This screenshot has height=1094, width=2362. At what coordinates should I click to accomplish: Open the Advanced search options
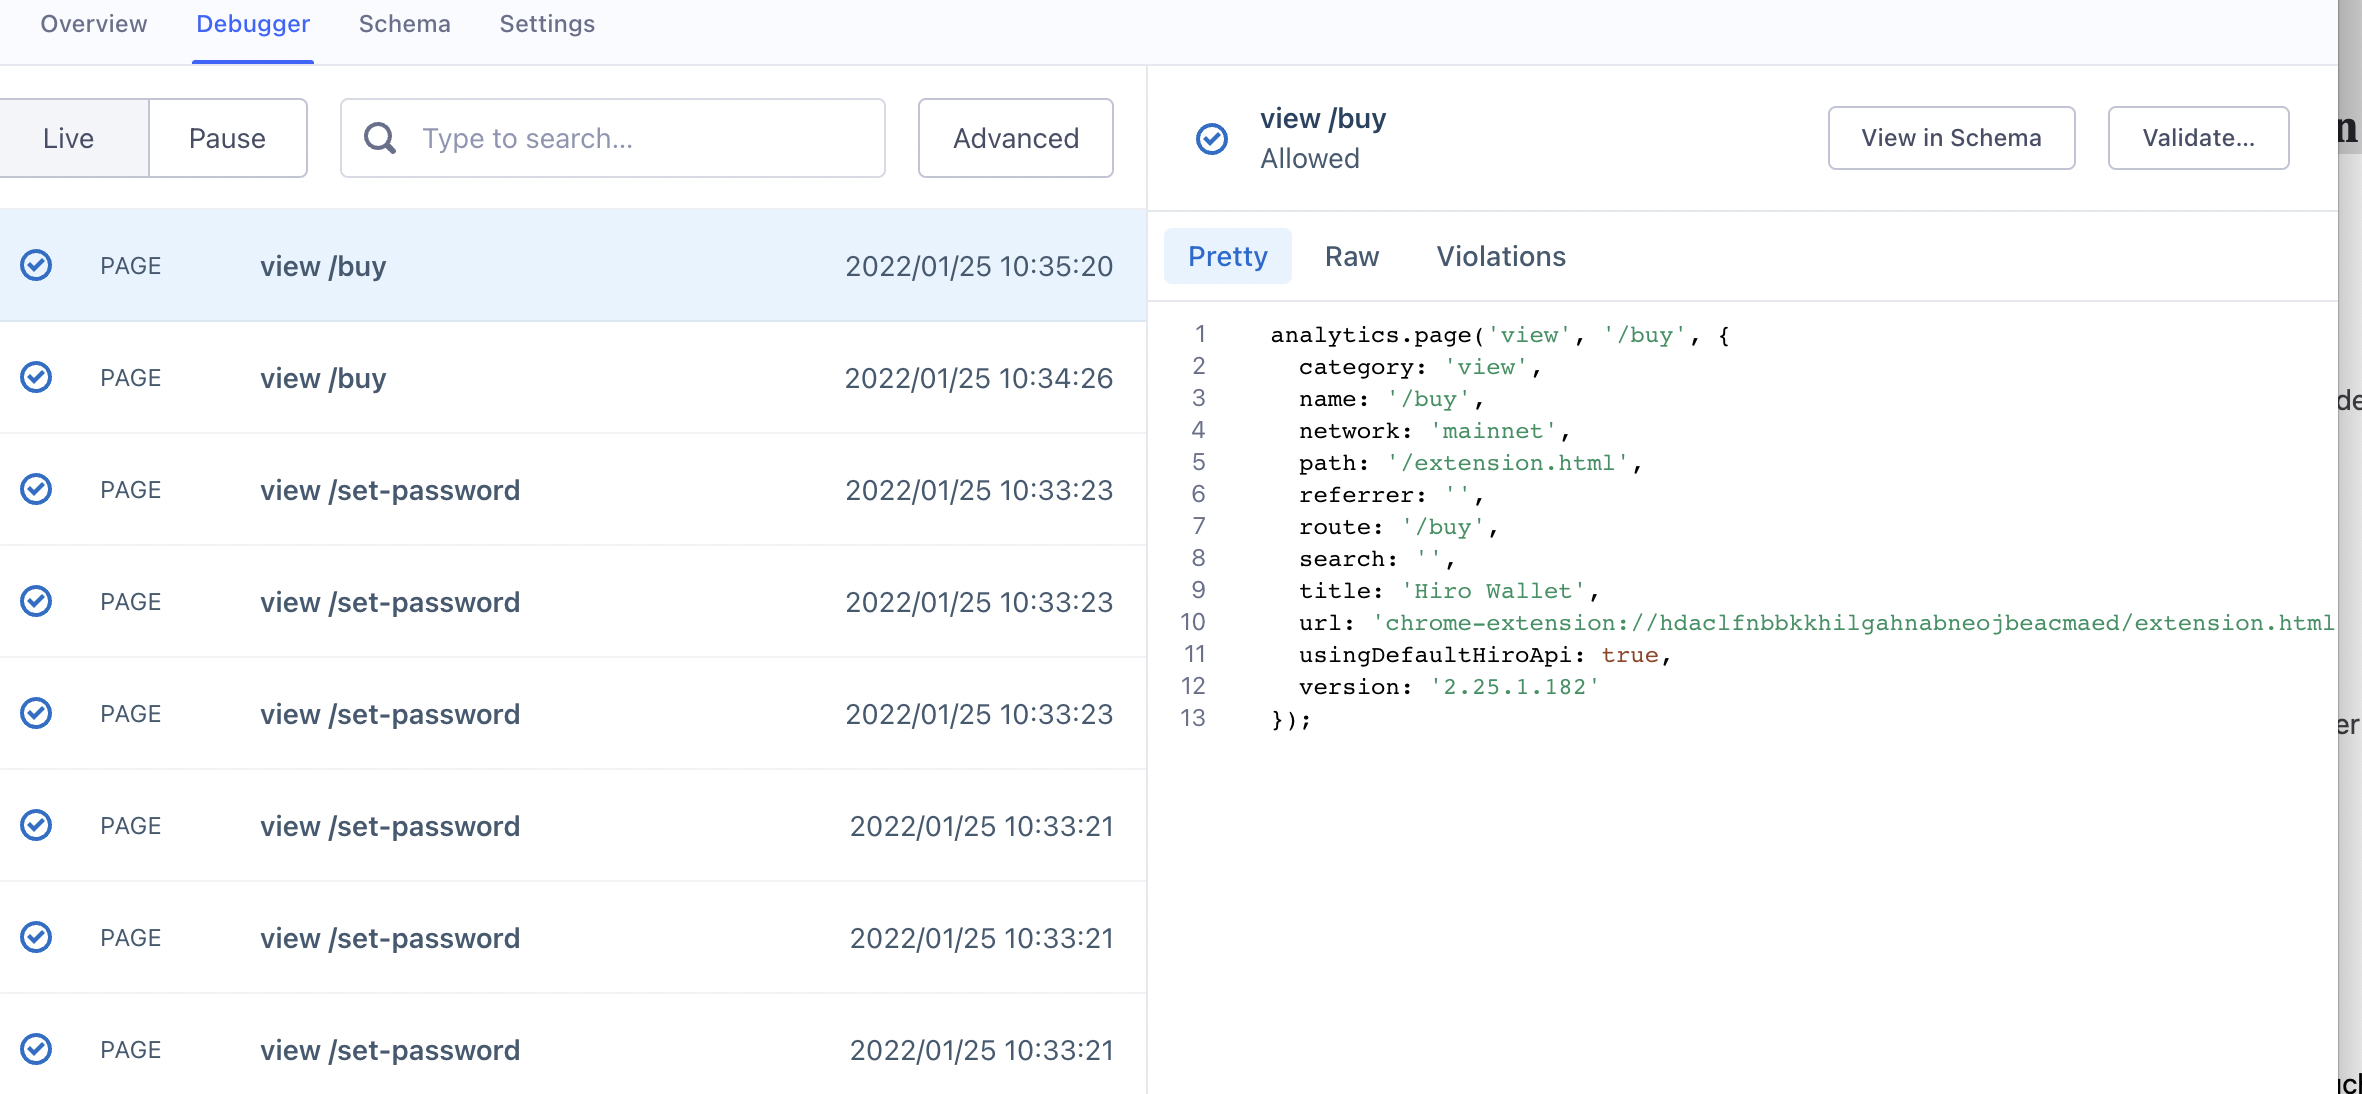1015,138
